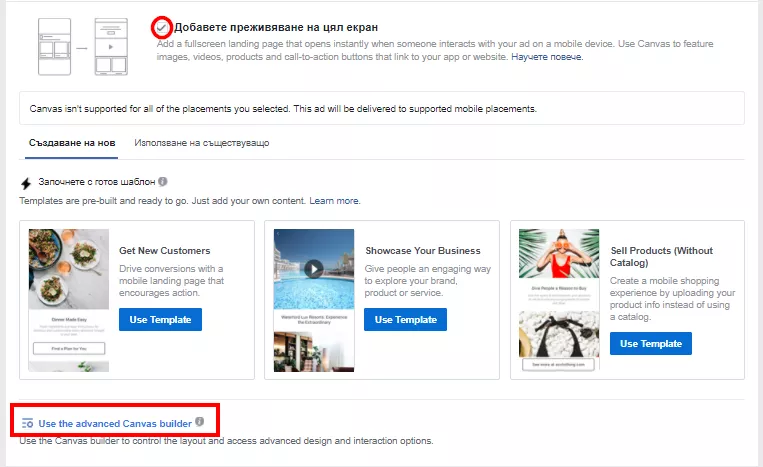
Task: Use Template for Showcase Your Business
Action: [405, 320]
